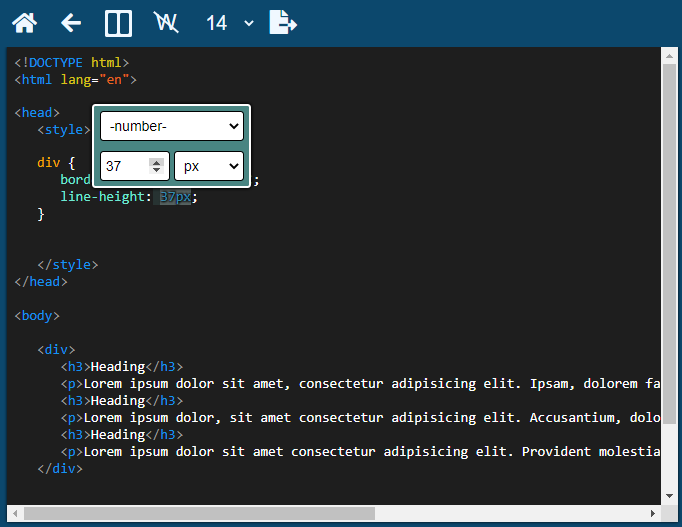Click the closing </div> tag
682x527 pixels.
pos(60,468)
